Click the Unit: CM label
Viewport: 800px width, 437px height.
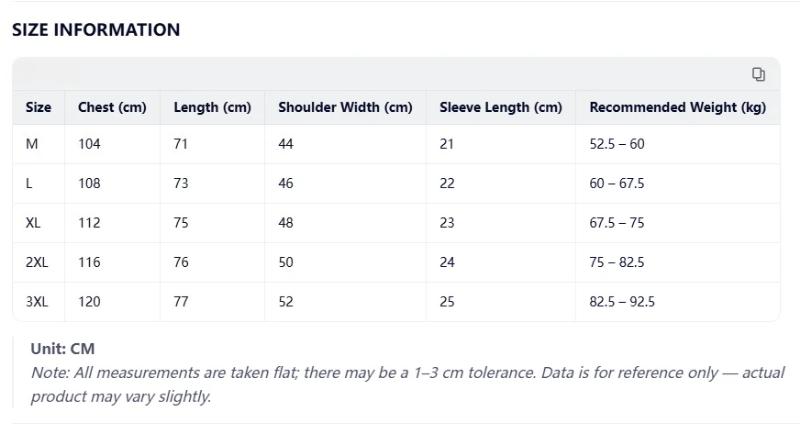point(62,349)
